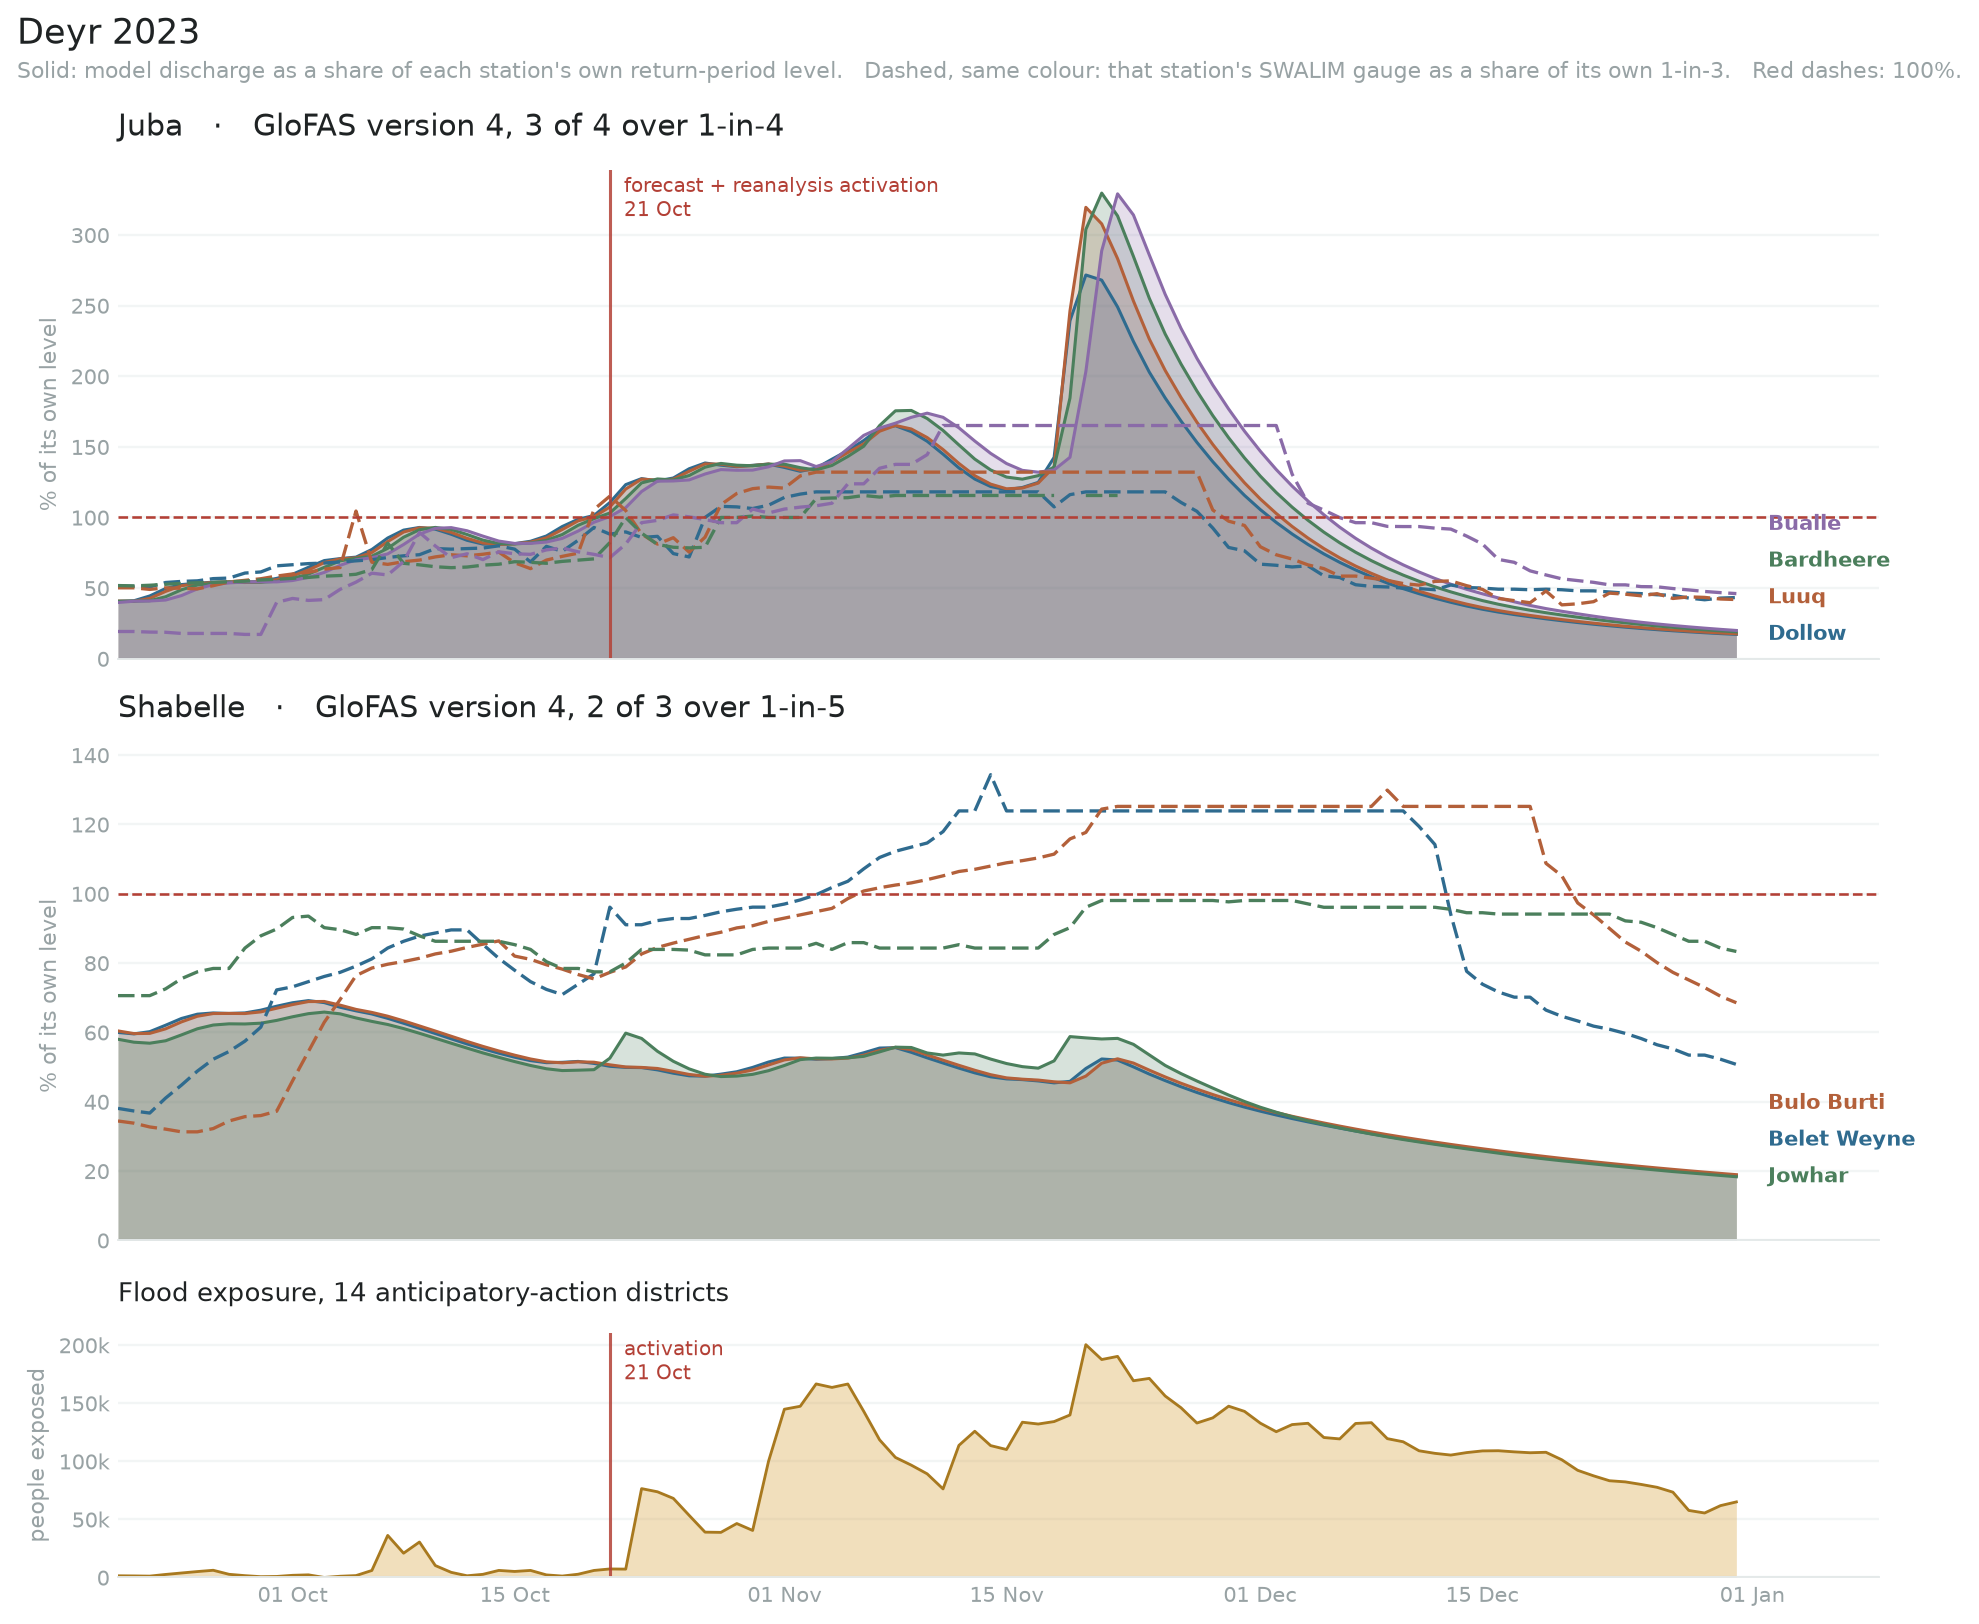Click the '01 Dec' x-axis tick label
Image resolution: width=1979 pixels, height=1624 pixels.
click(1261, 1595)
